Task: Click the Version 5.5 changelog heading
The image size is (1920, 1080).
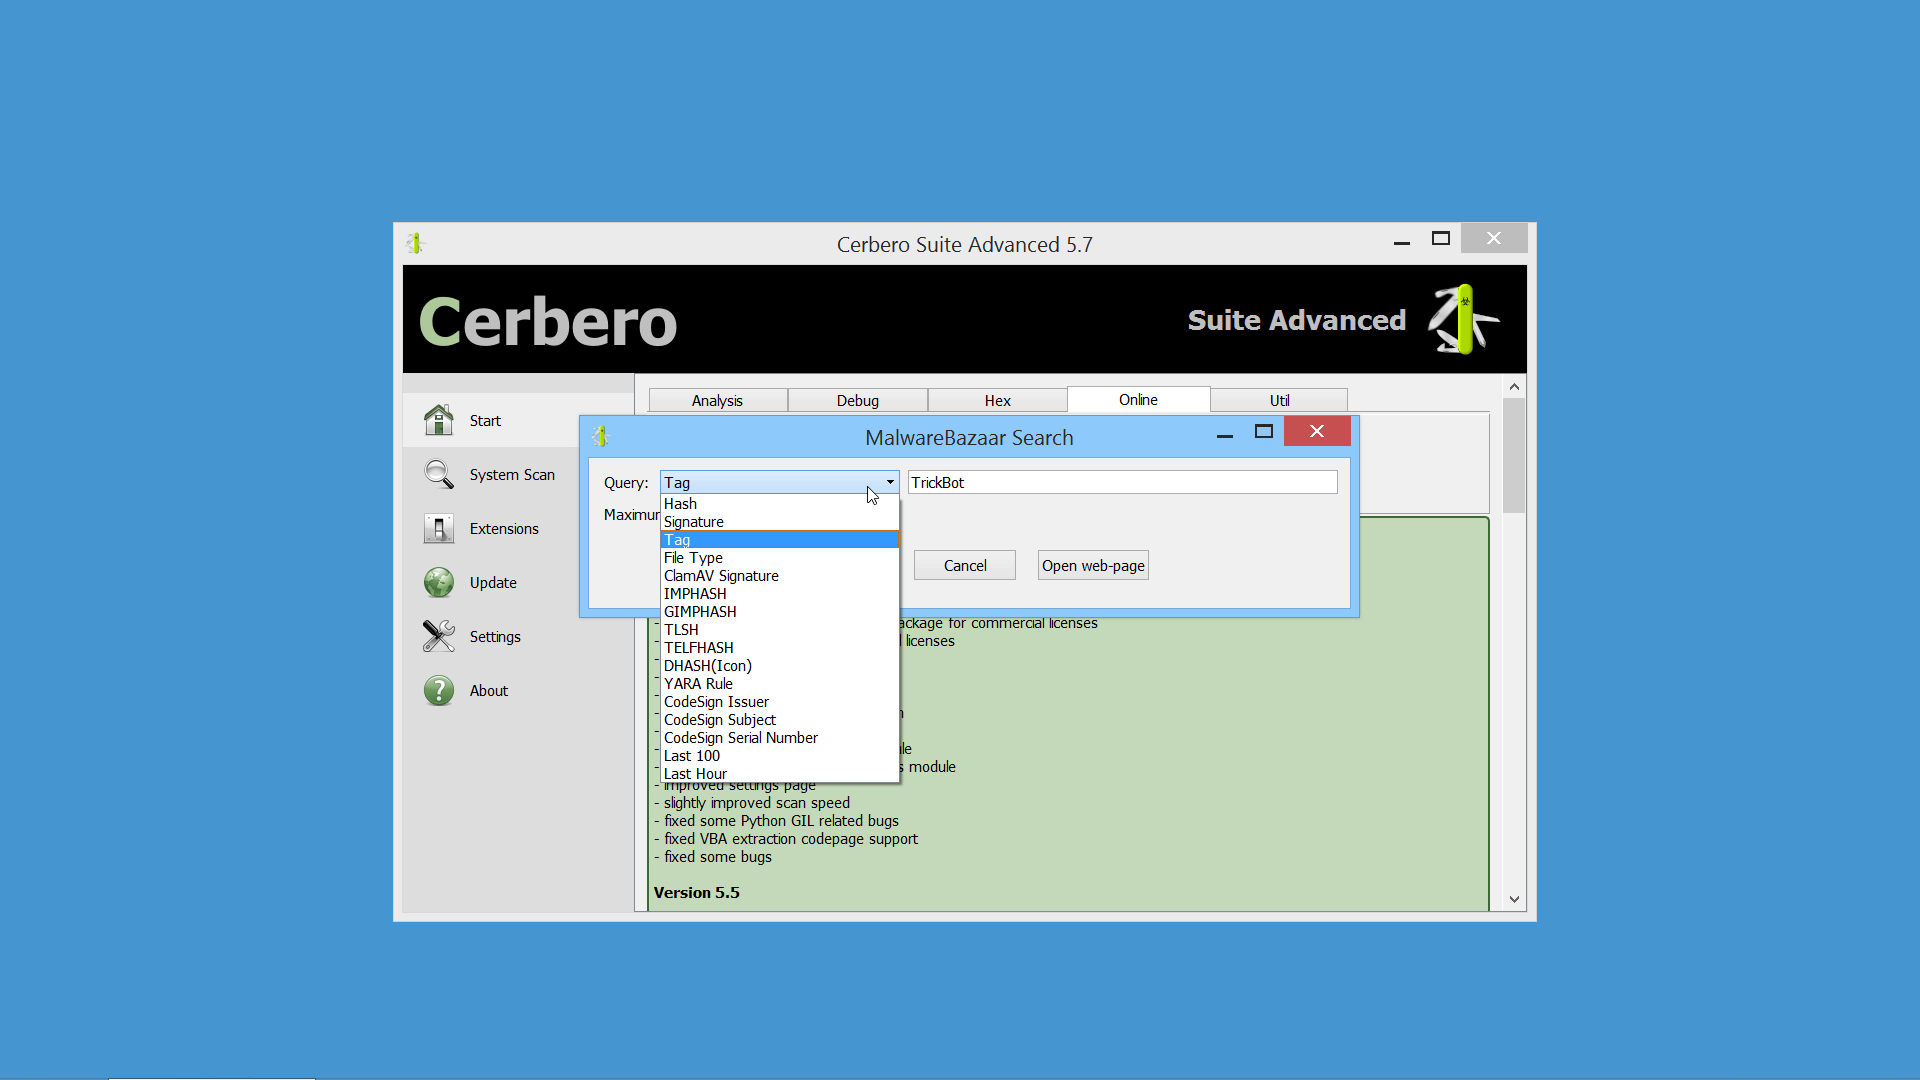Action: pyautogui.click(x=697, y=892)
